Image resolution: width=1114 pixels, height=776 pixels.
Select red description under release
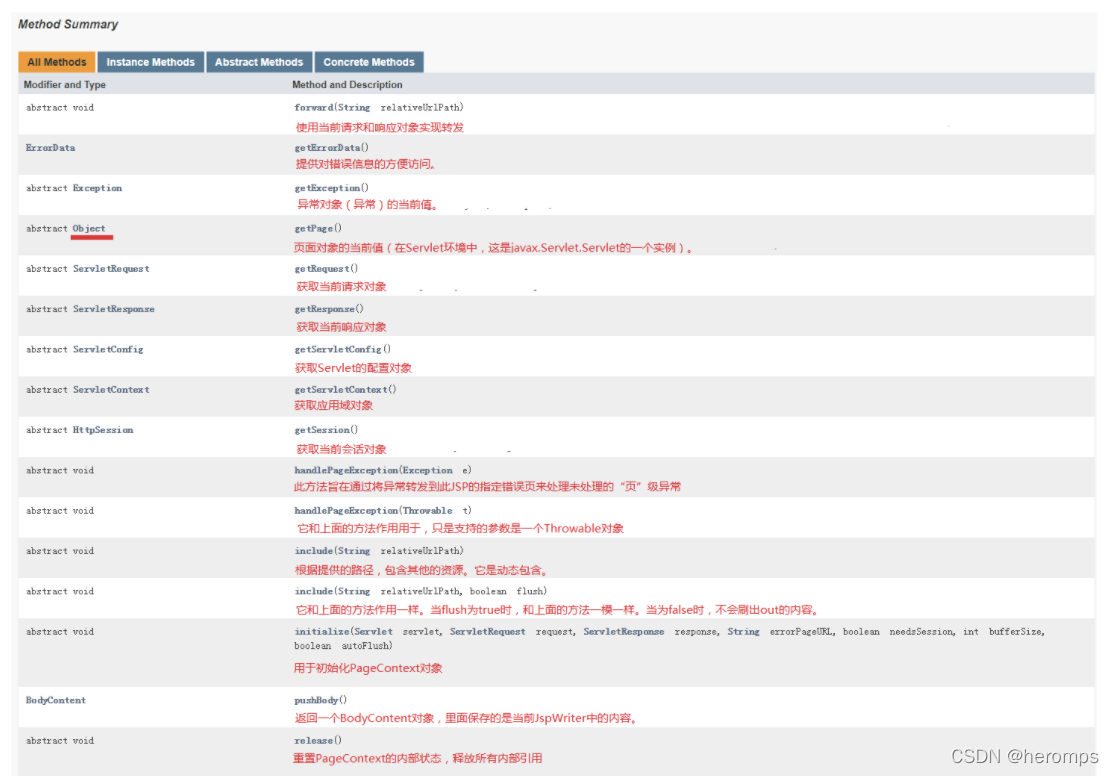click(418, 759)
